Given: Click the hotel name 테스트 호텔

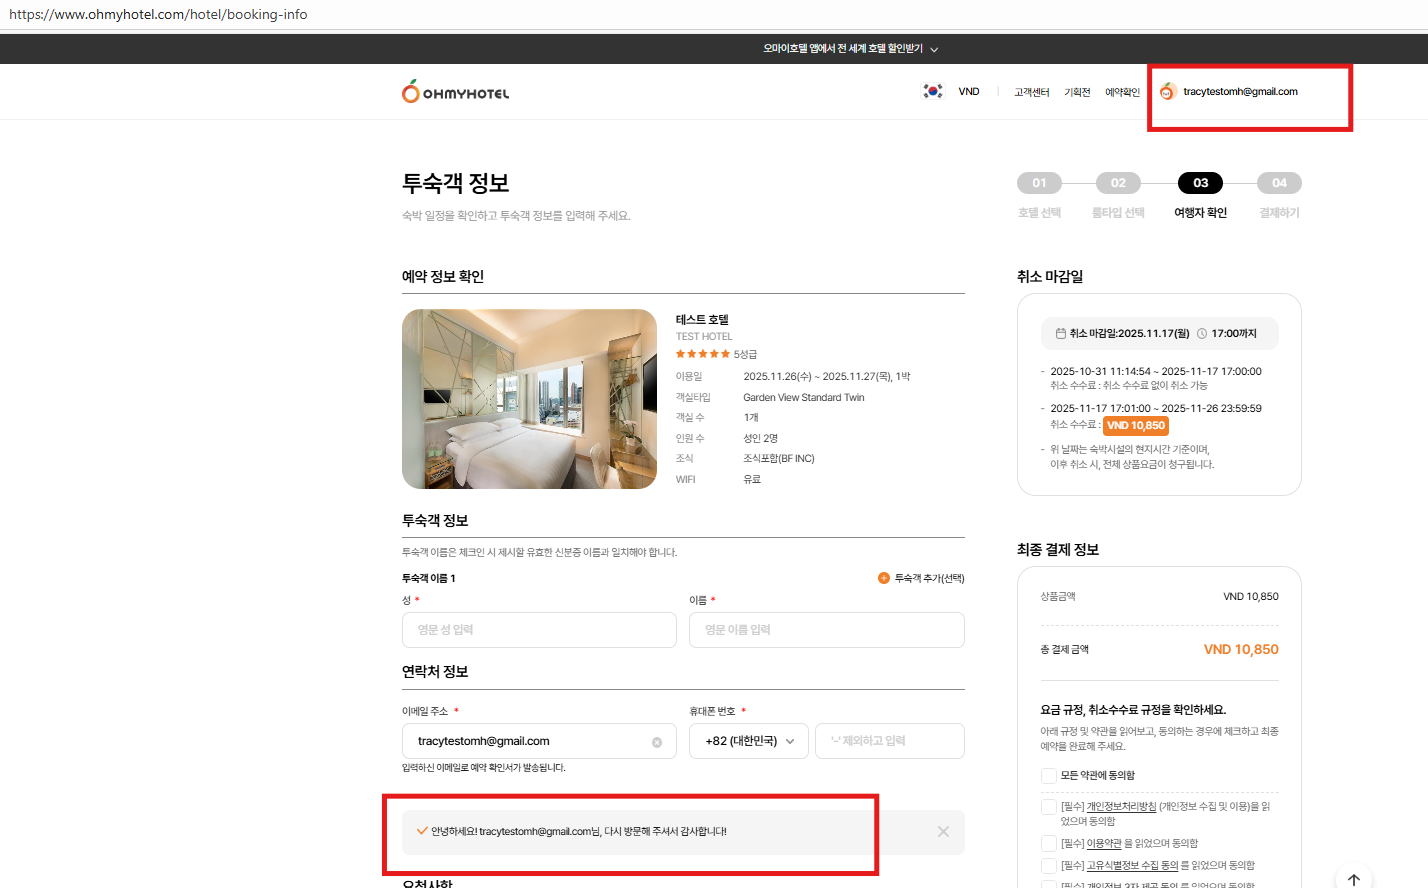Looking at the screenshot, I should point(702,320).
